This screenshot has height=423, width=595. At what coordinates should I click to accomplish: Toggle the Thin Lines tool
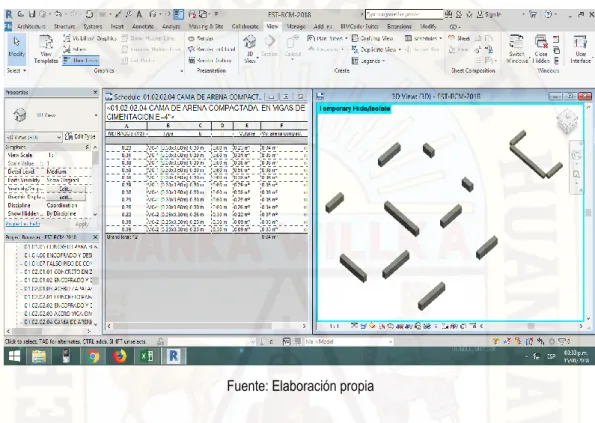point(81,60)
